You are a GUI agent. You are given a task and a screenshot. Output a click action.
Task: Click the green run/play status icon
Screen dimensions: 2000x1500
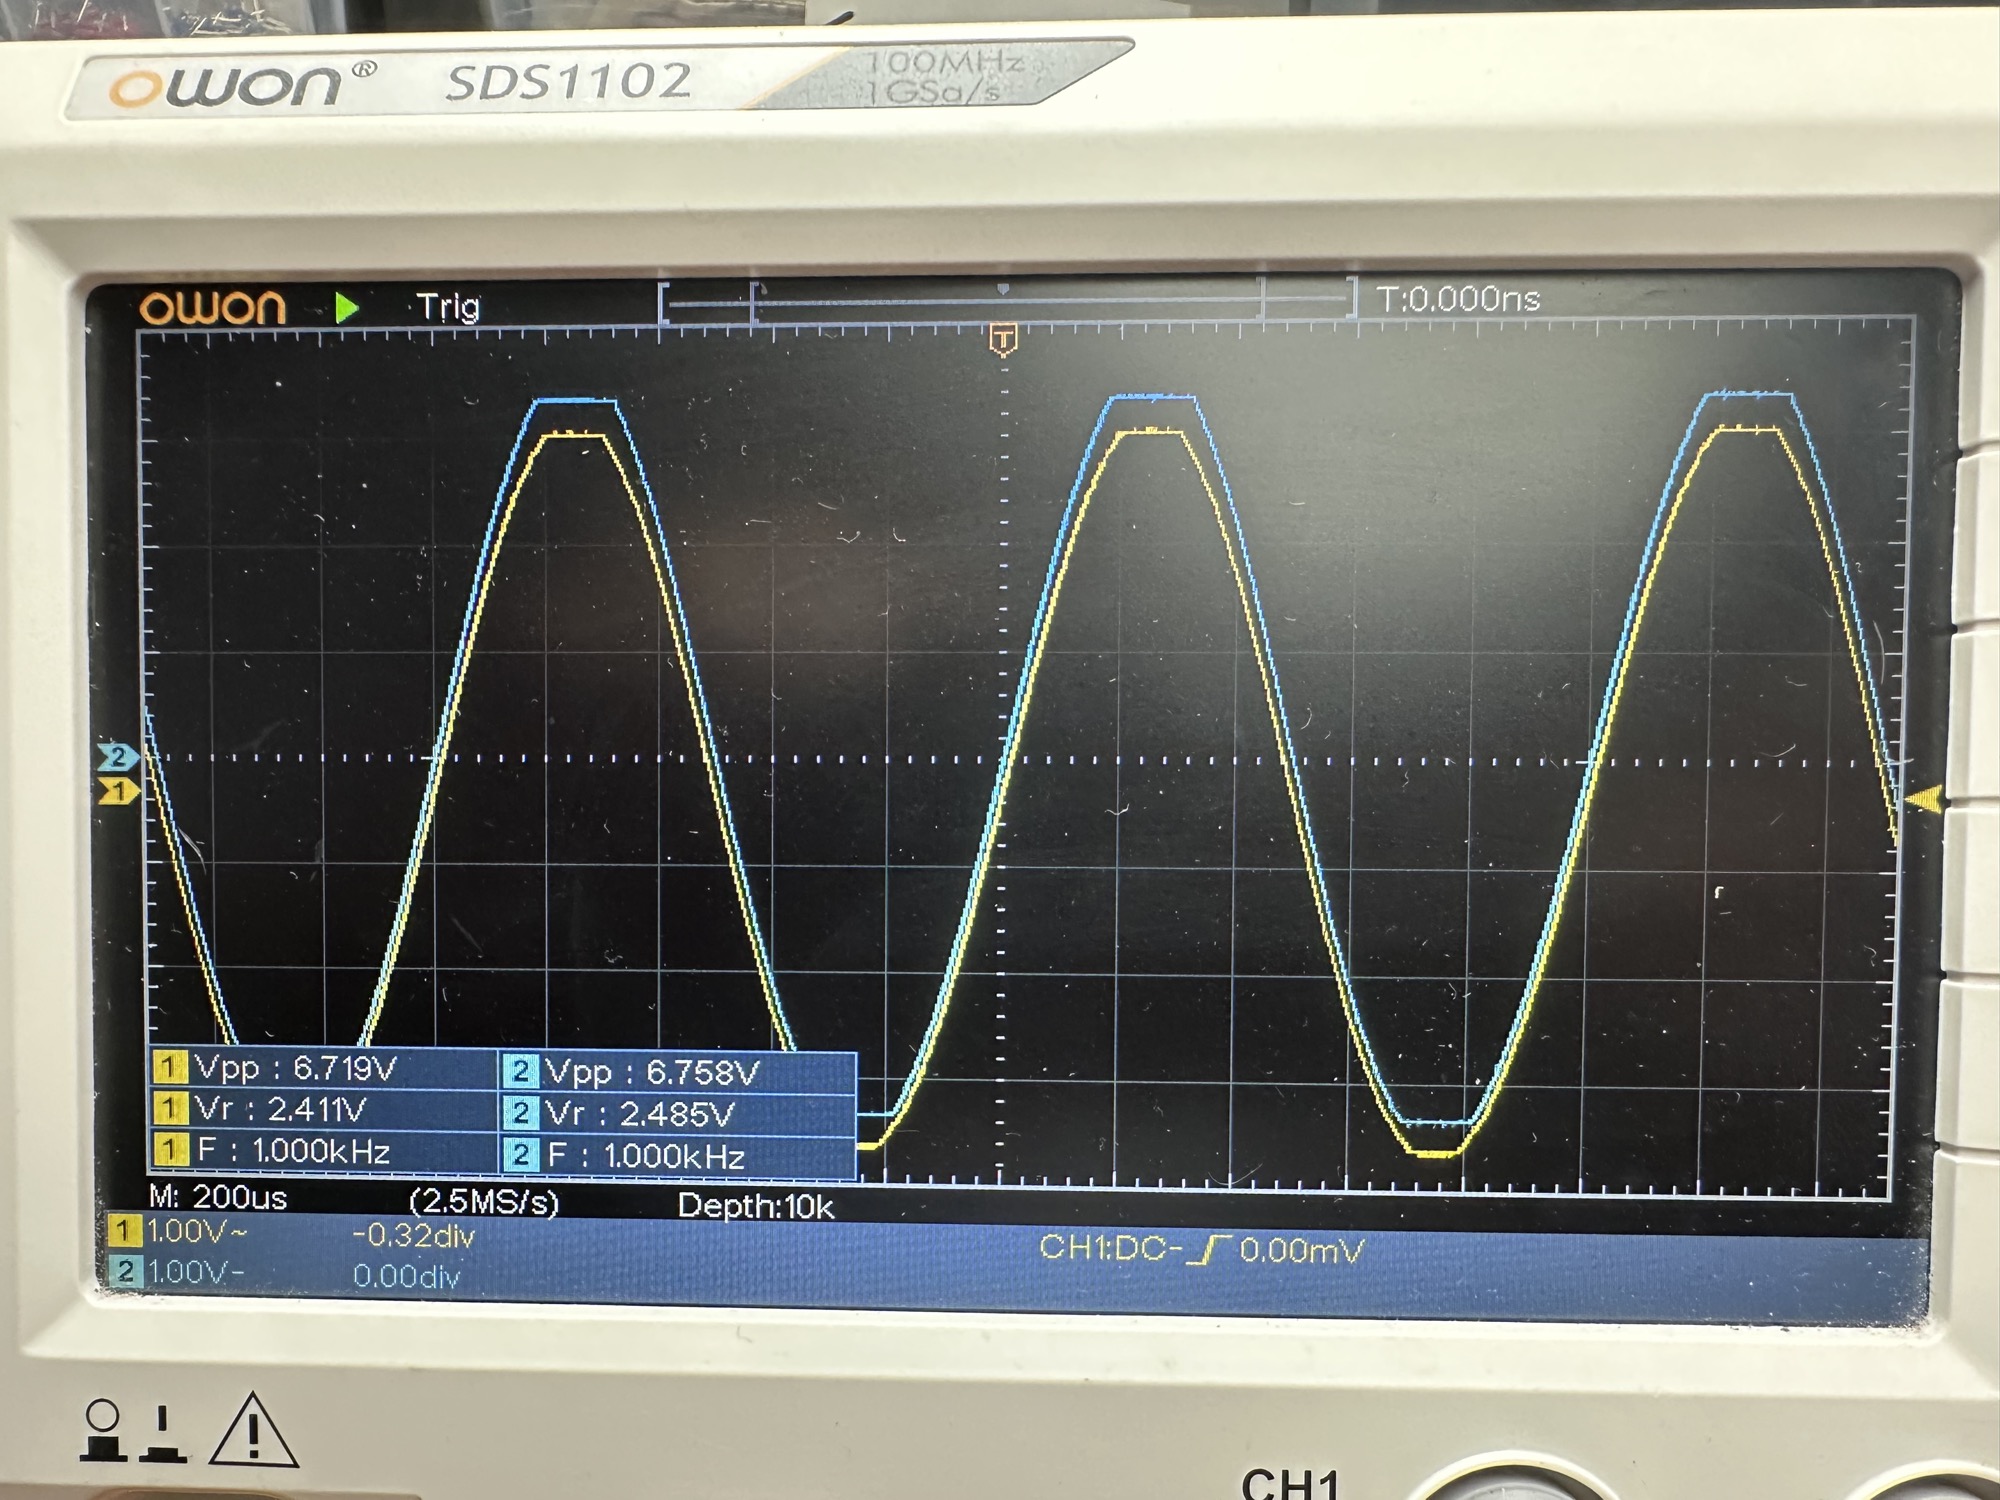347,307
